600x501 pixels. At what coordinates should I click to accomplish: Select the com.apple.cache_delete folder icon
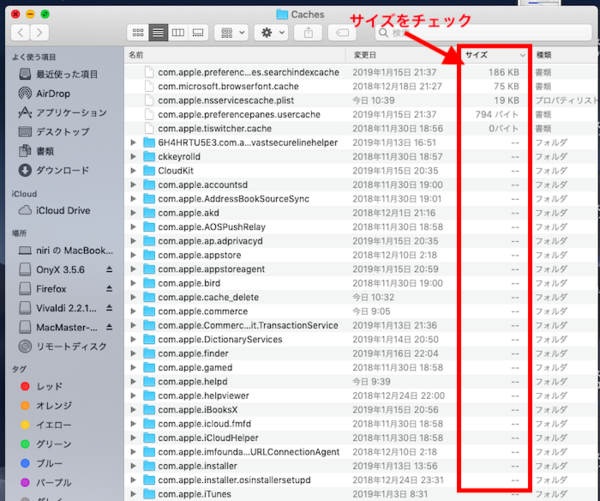(x=149, y=297)
